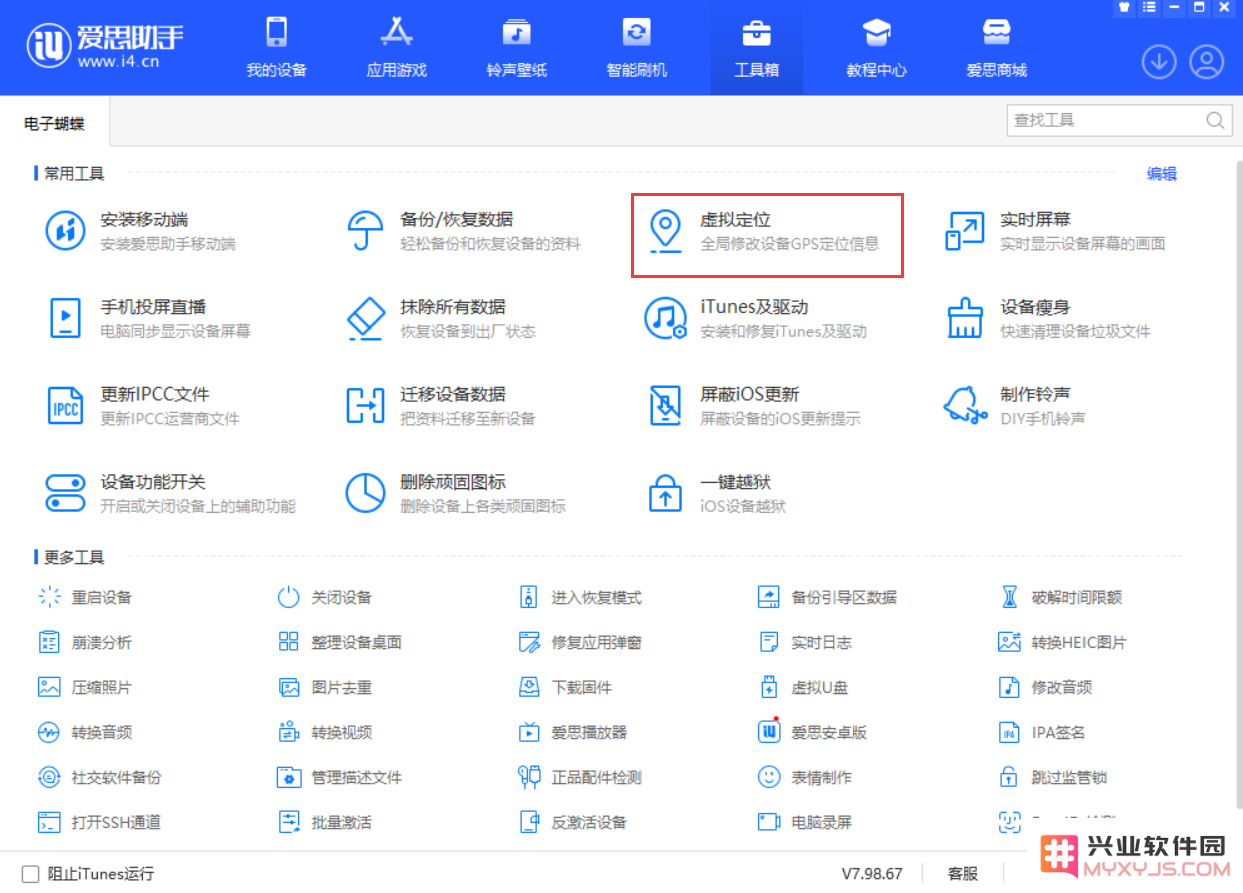Image resolution: width=1243 pixels, height=893 pixels.
Task: Open 屏蔽iOS更新 tool
Action: (753, 405)
